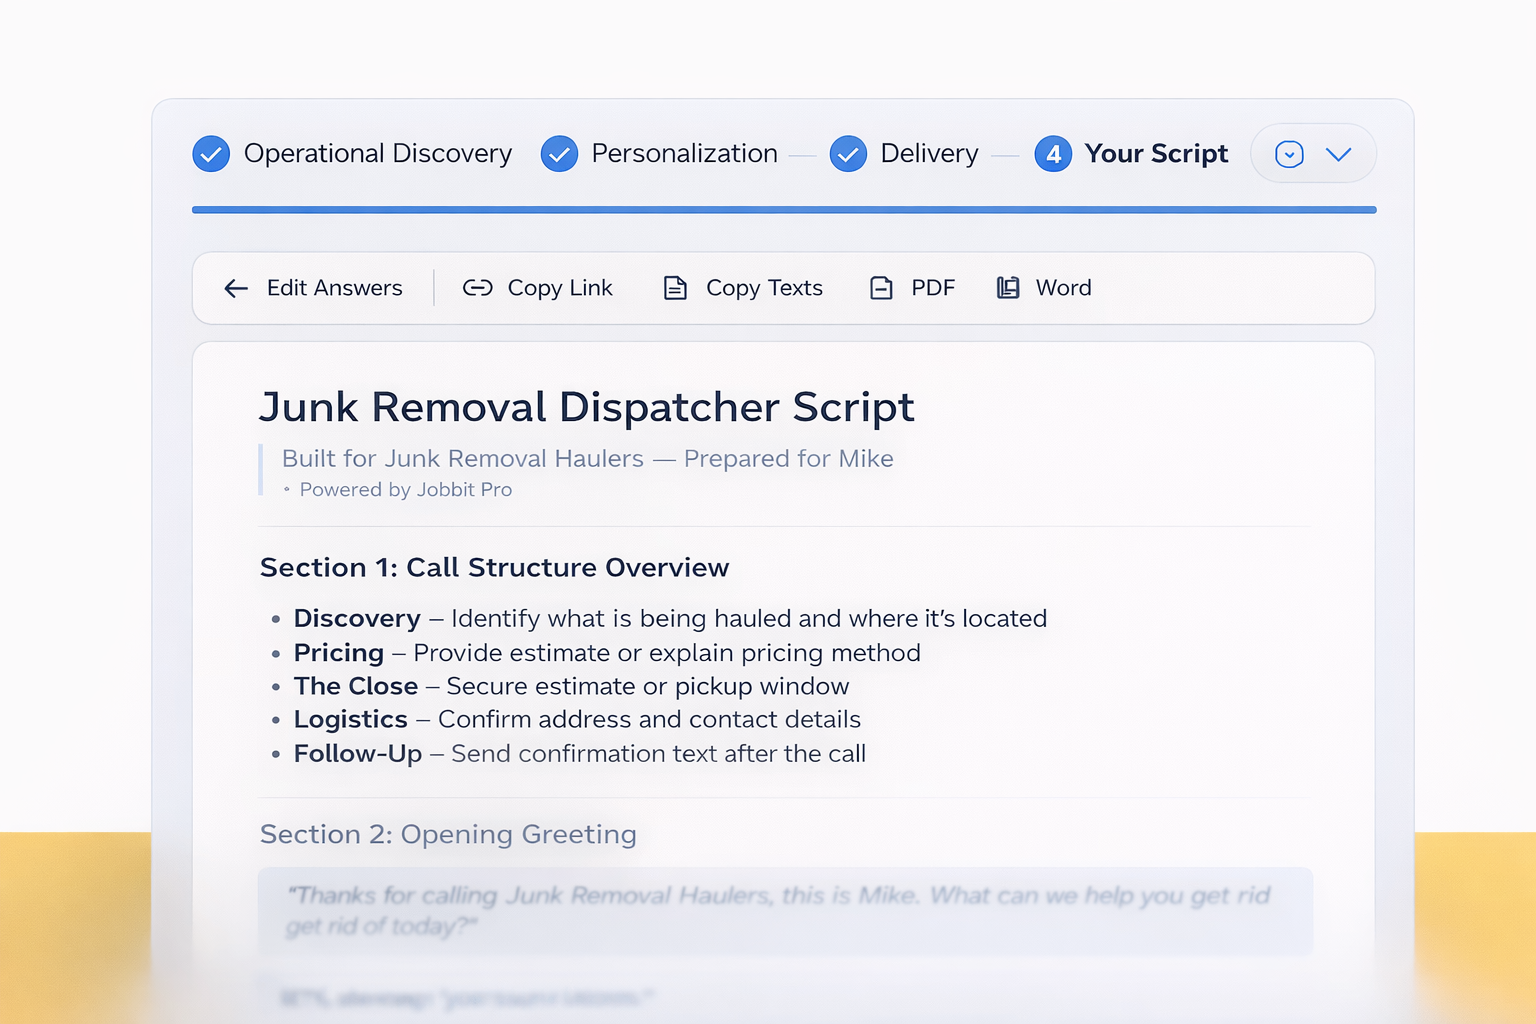
Task: Collapse the Section 1: Call Structure Overview heading
Action: click(x=494, y=567)
